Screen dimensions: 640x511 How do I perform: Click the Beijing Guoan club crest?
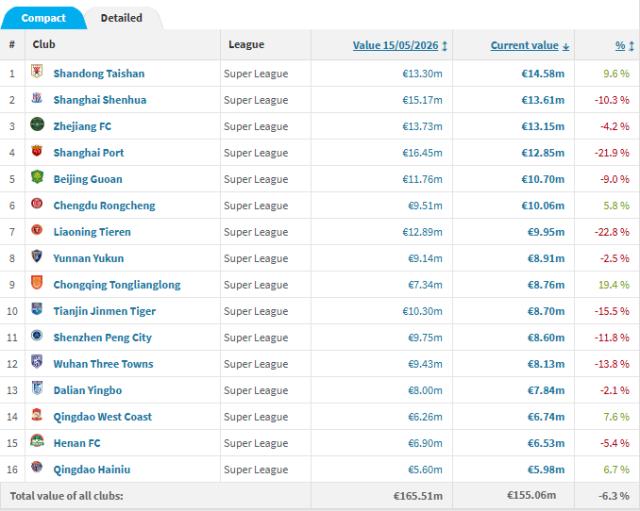point(37,177)
